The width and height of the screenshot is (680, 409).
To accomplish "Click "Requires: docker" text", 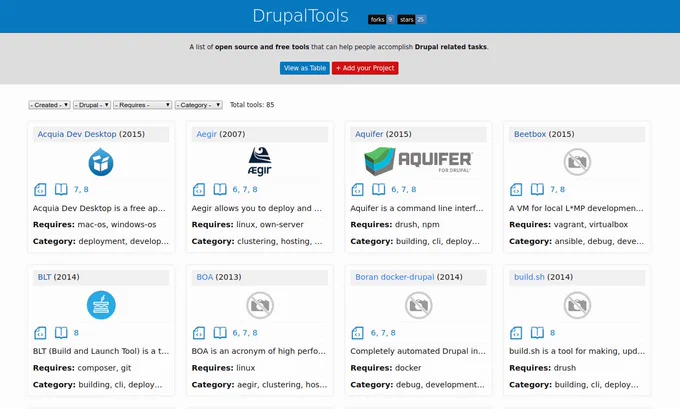I will click(x=386, y=368).
